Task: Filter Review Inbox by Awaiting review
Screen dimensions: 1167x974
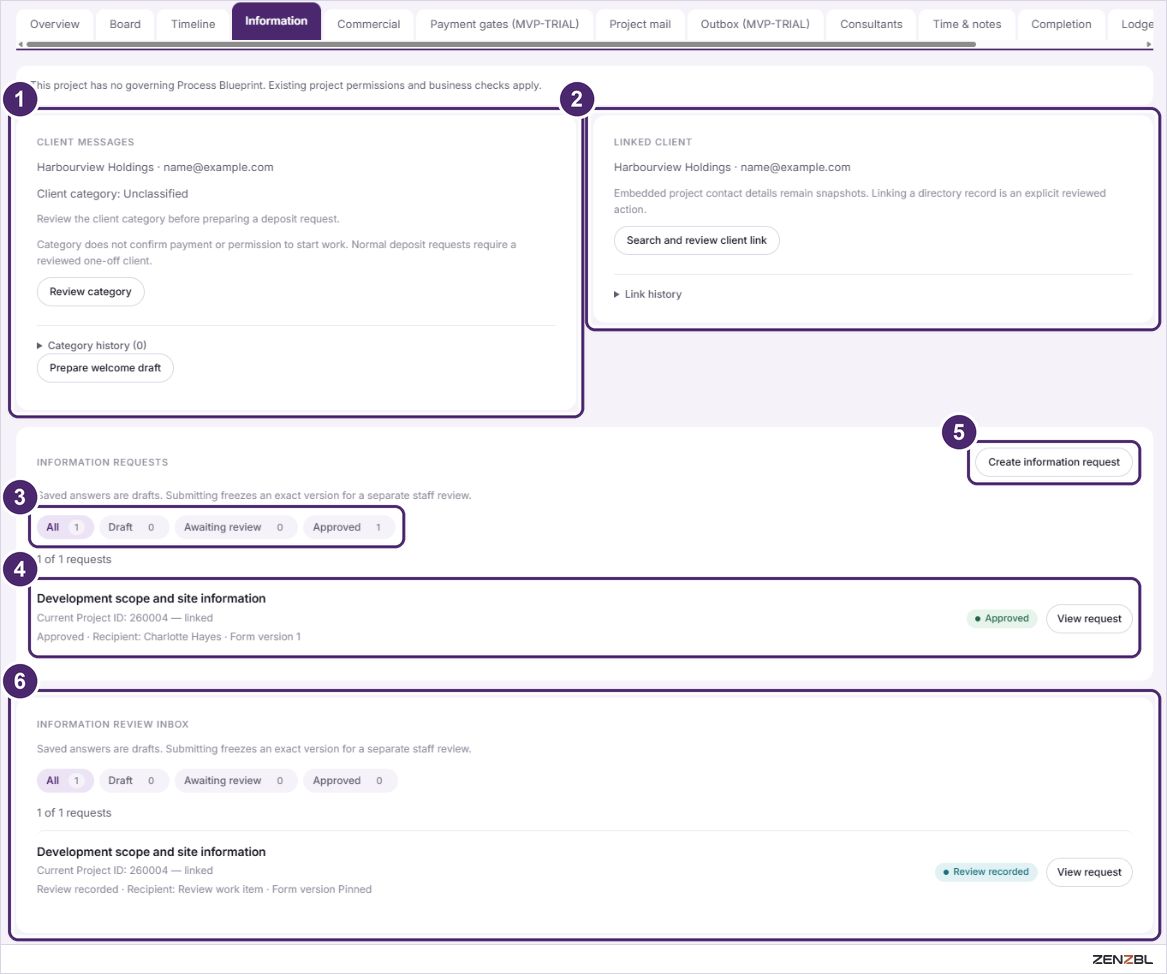Action: tap(234, 781)
